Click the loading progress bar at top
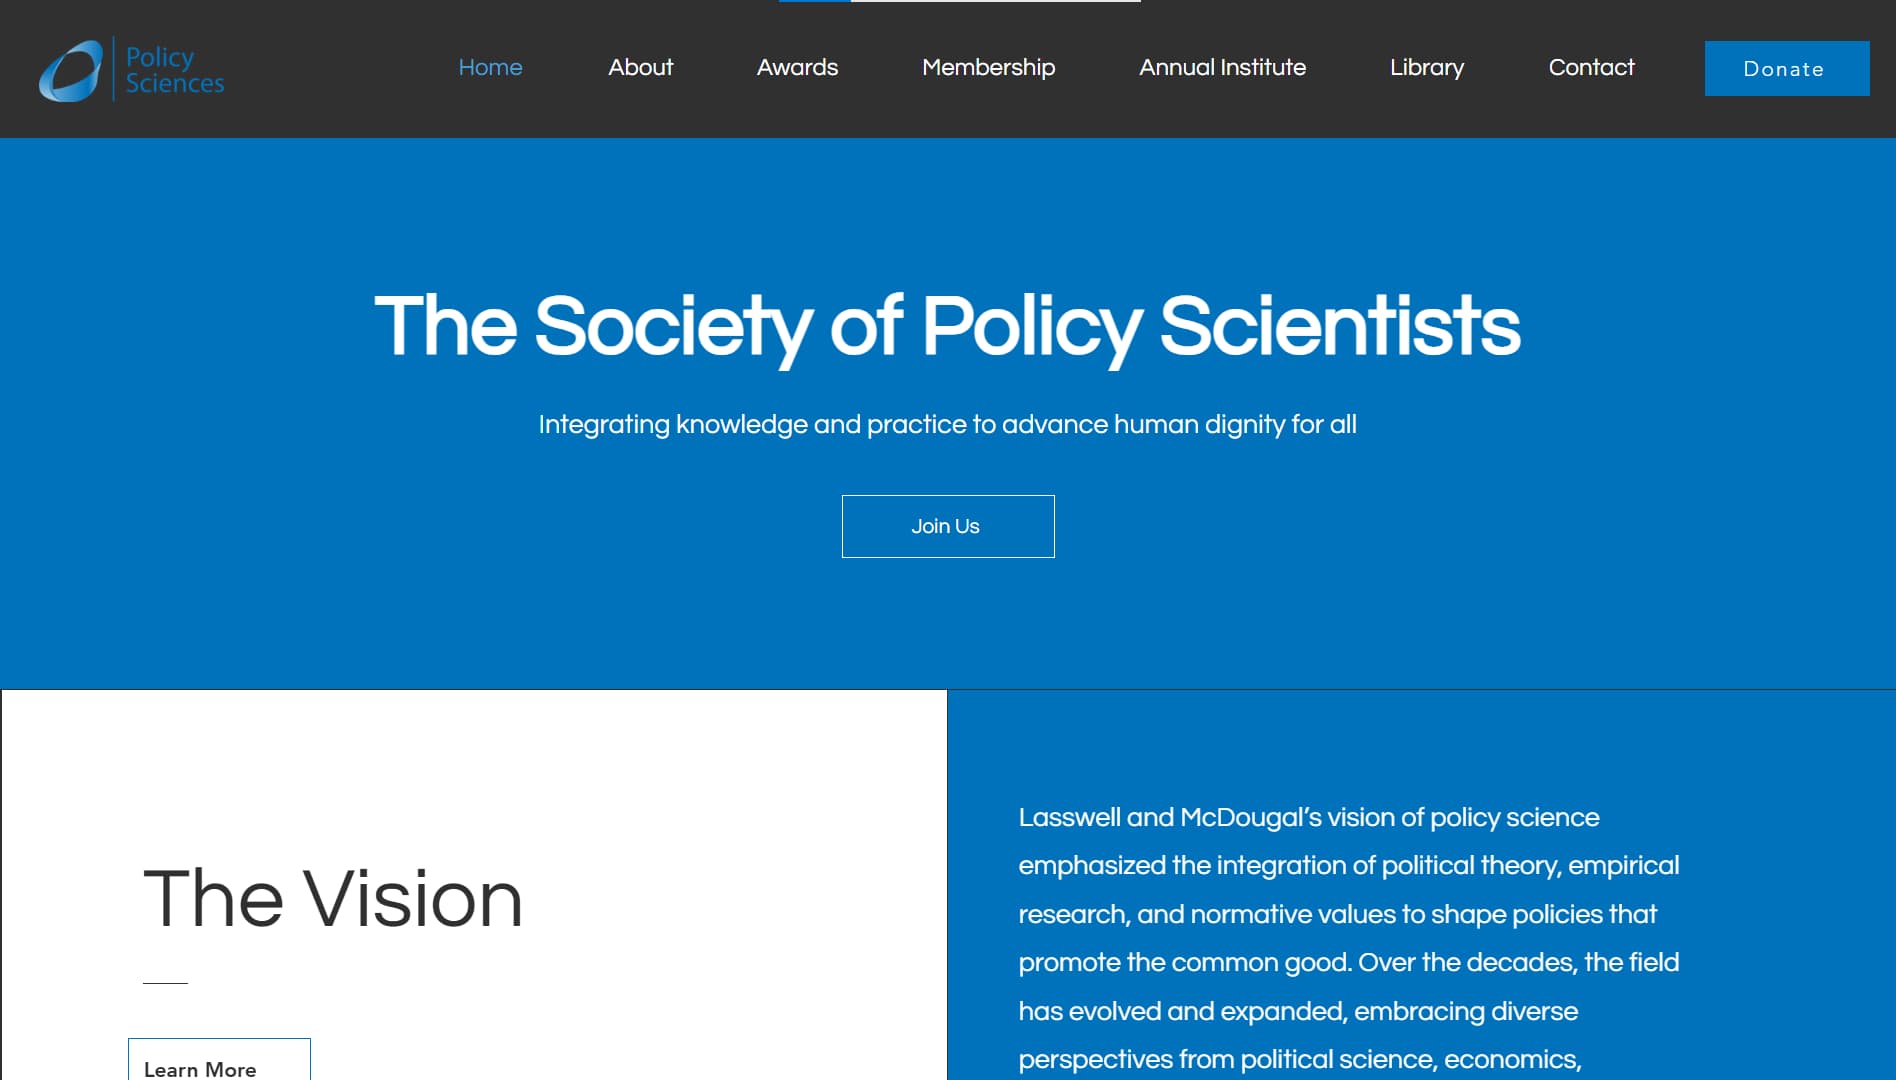Screen dimensions: 1896x1080 960,1
